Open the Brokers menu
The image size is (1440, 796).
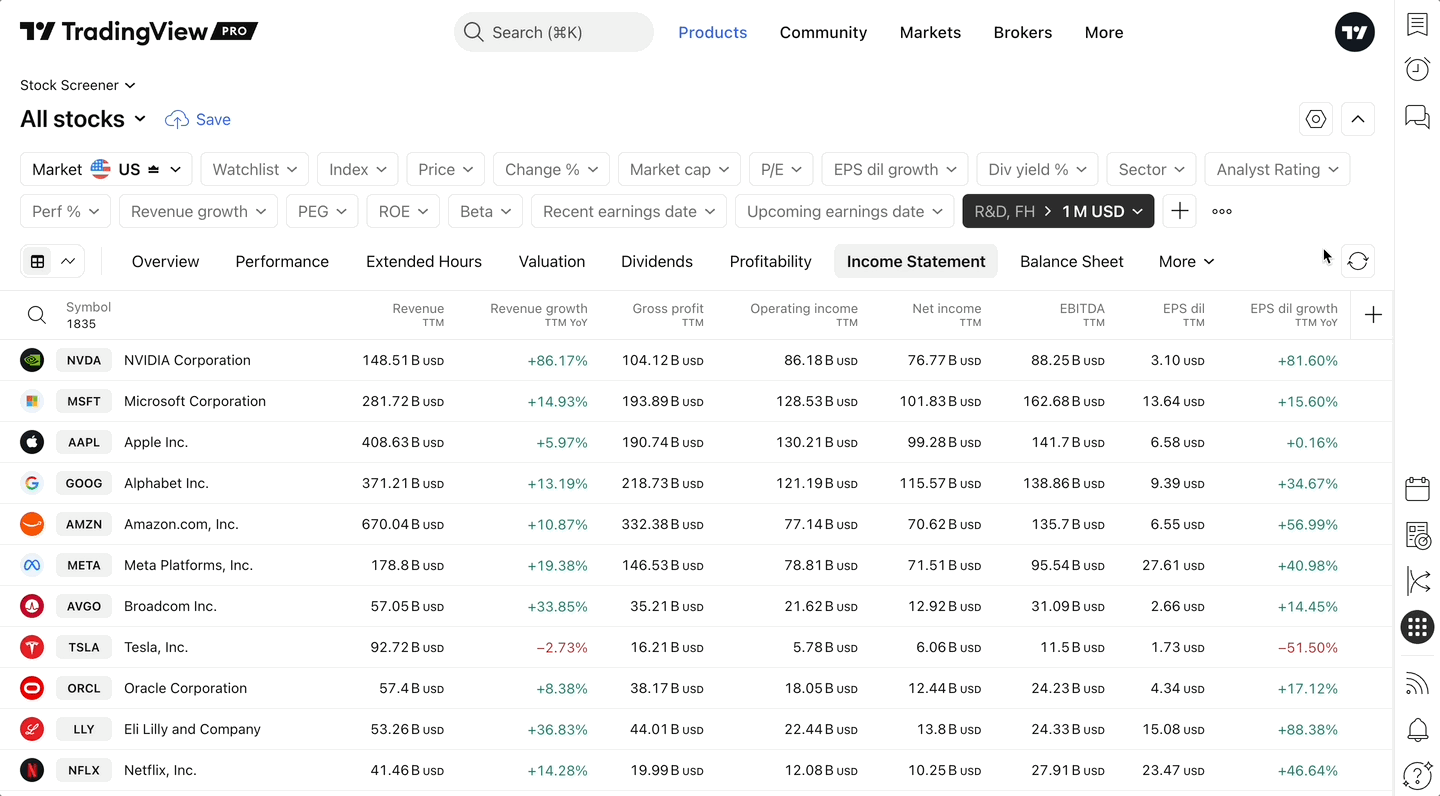coord(1023,32)
